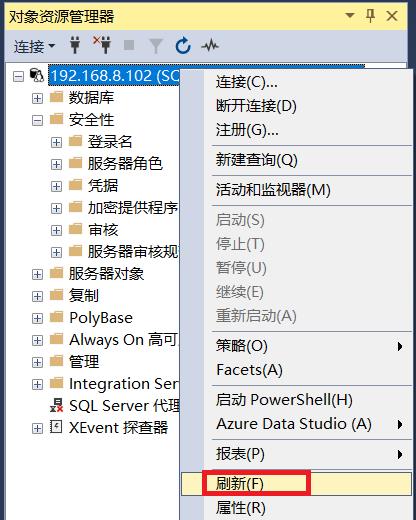Select the SQL Server 代理 agent icon

click(56, 406)
